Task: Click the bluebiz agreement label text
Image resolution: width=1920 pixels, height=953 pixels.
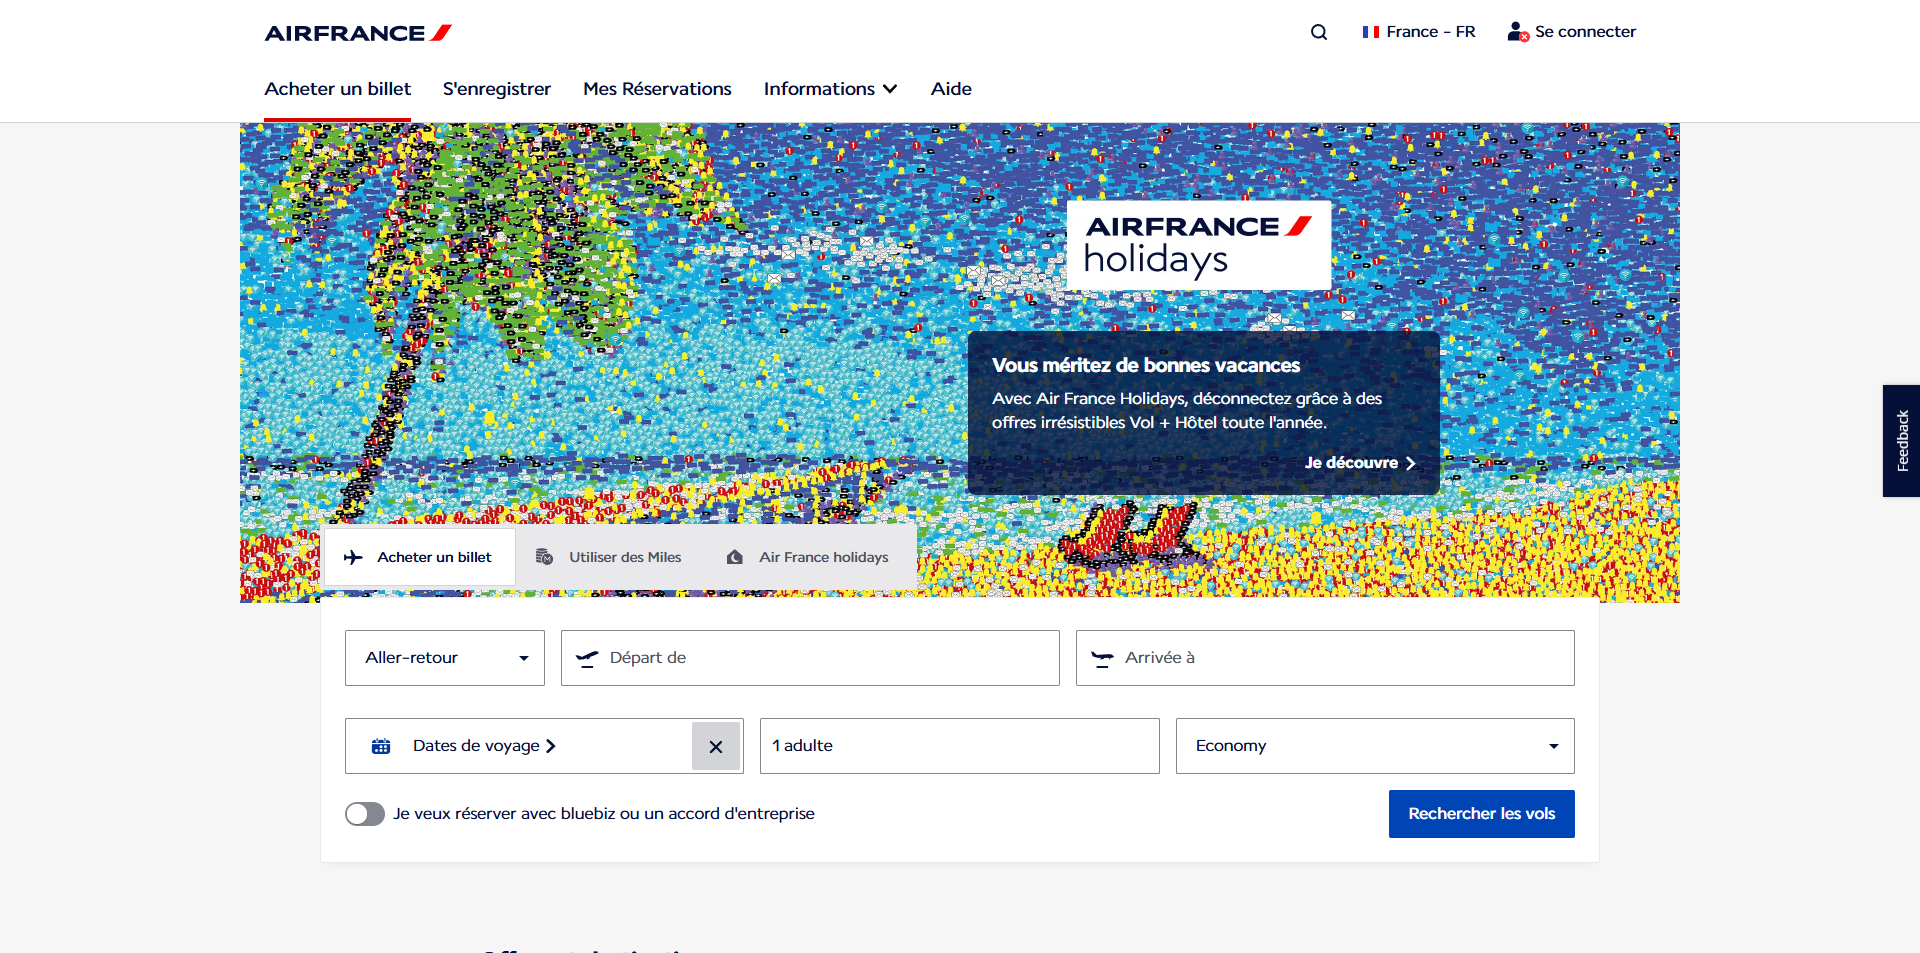Action: click(604, 814)
